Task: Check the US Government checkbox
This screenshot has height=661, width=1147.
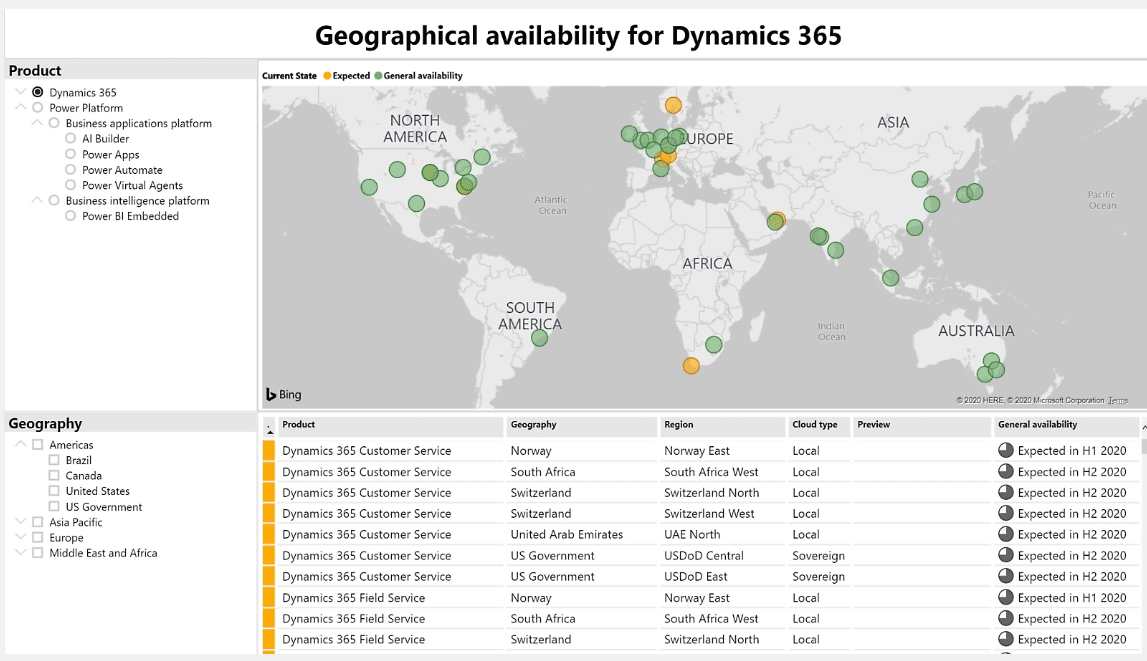Action: coord(54,507)
